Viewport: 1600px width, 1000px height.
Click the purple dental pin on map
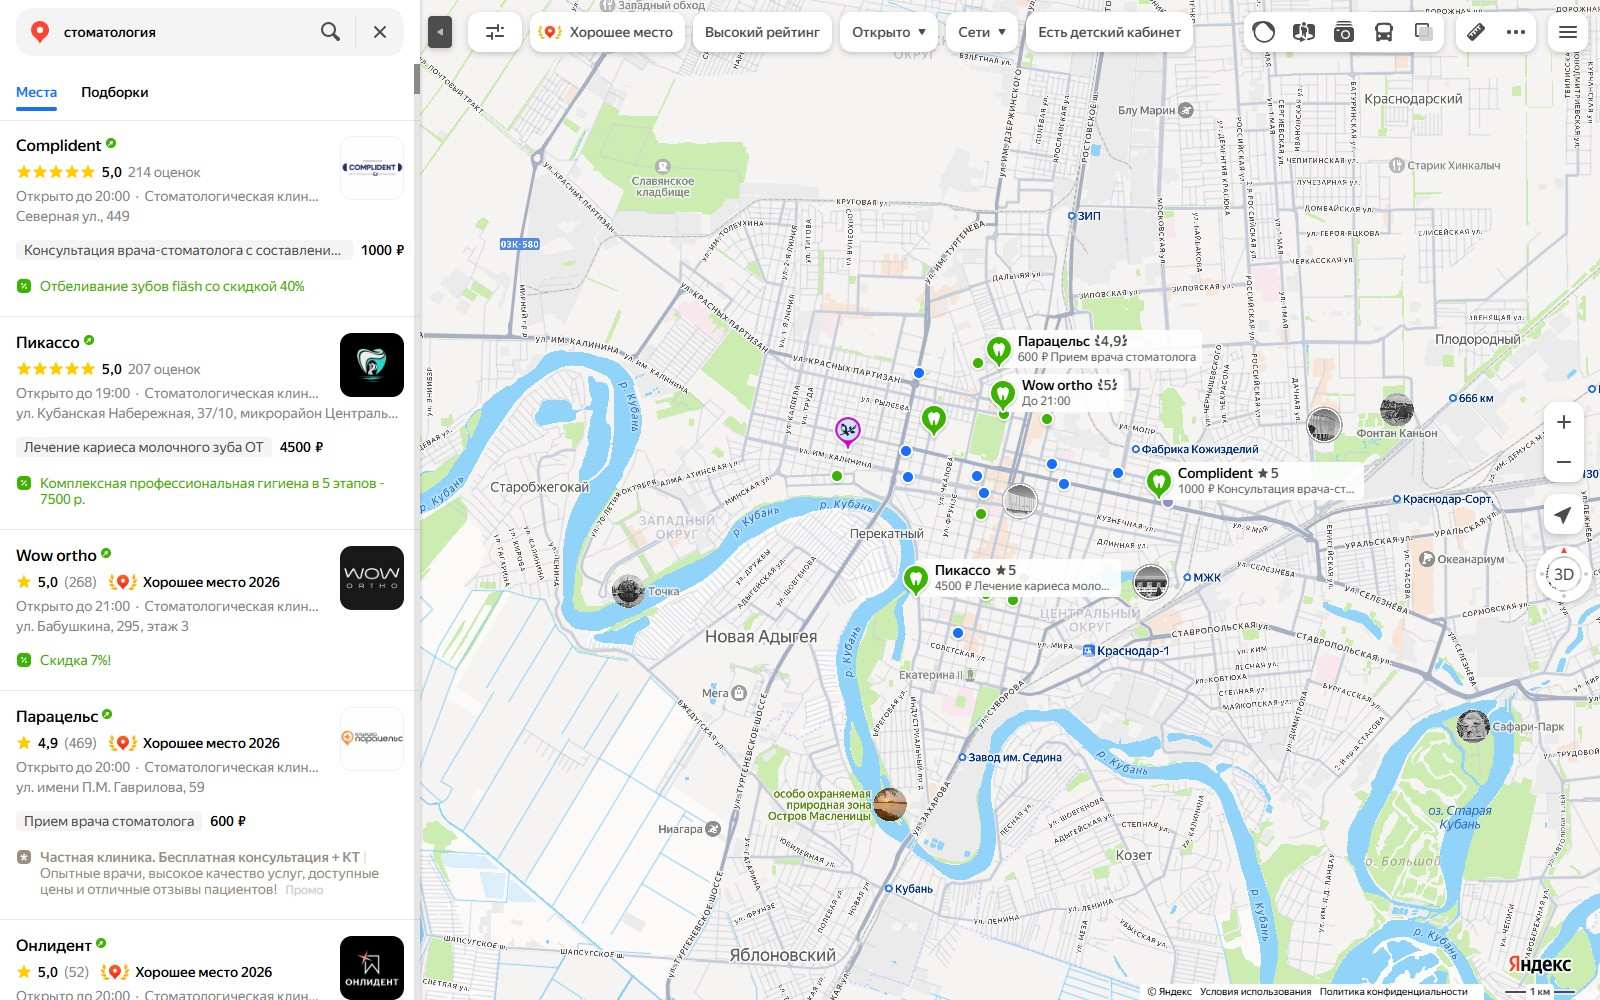click(x=848, y=432)
